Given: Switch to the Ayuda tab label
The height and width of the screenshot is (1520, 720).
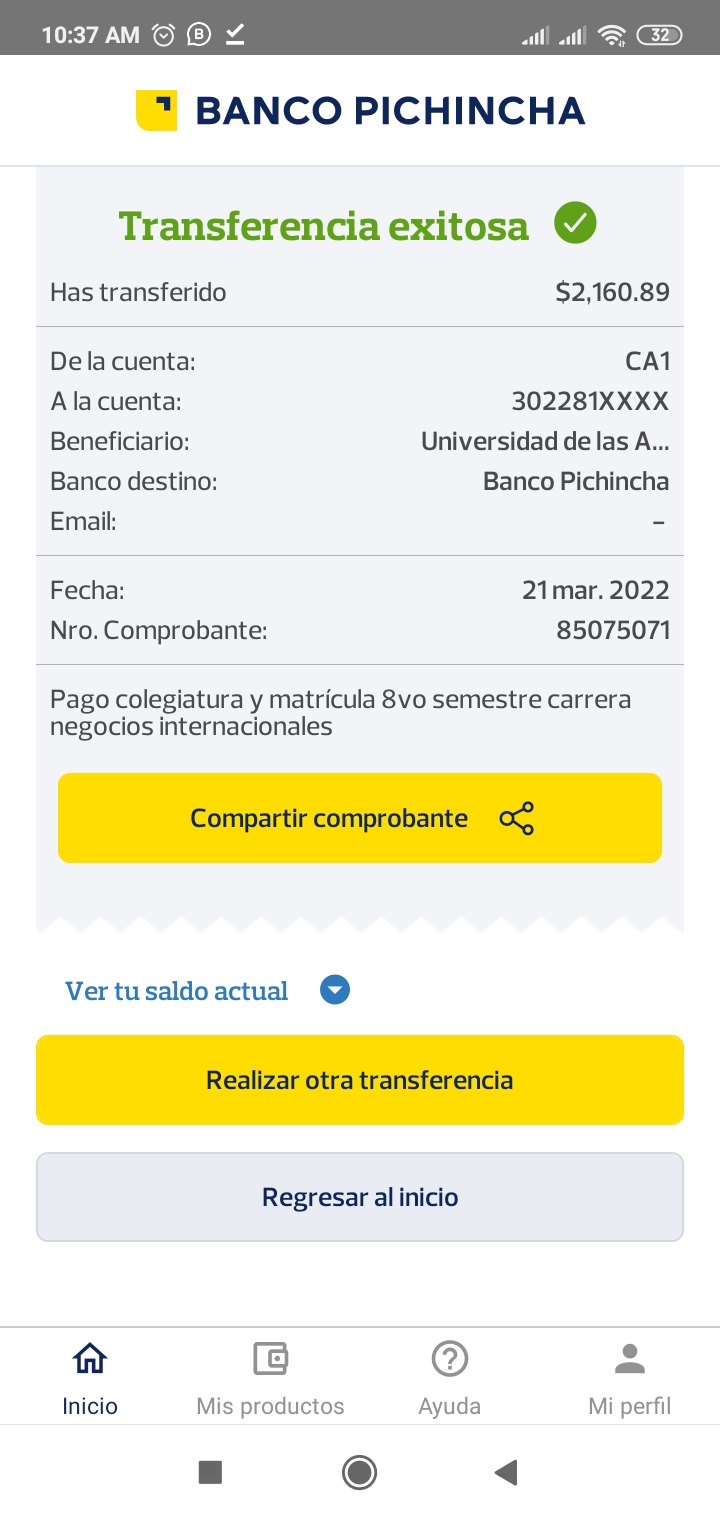Looking at the screenshot, I should click(x=450, y=1406).
